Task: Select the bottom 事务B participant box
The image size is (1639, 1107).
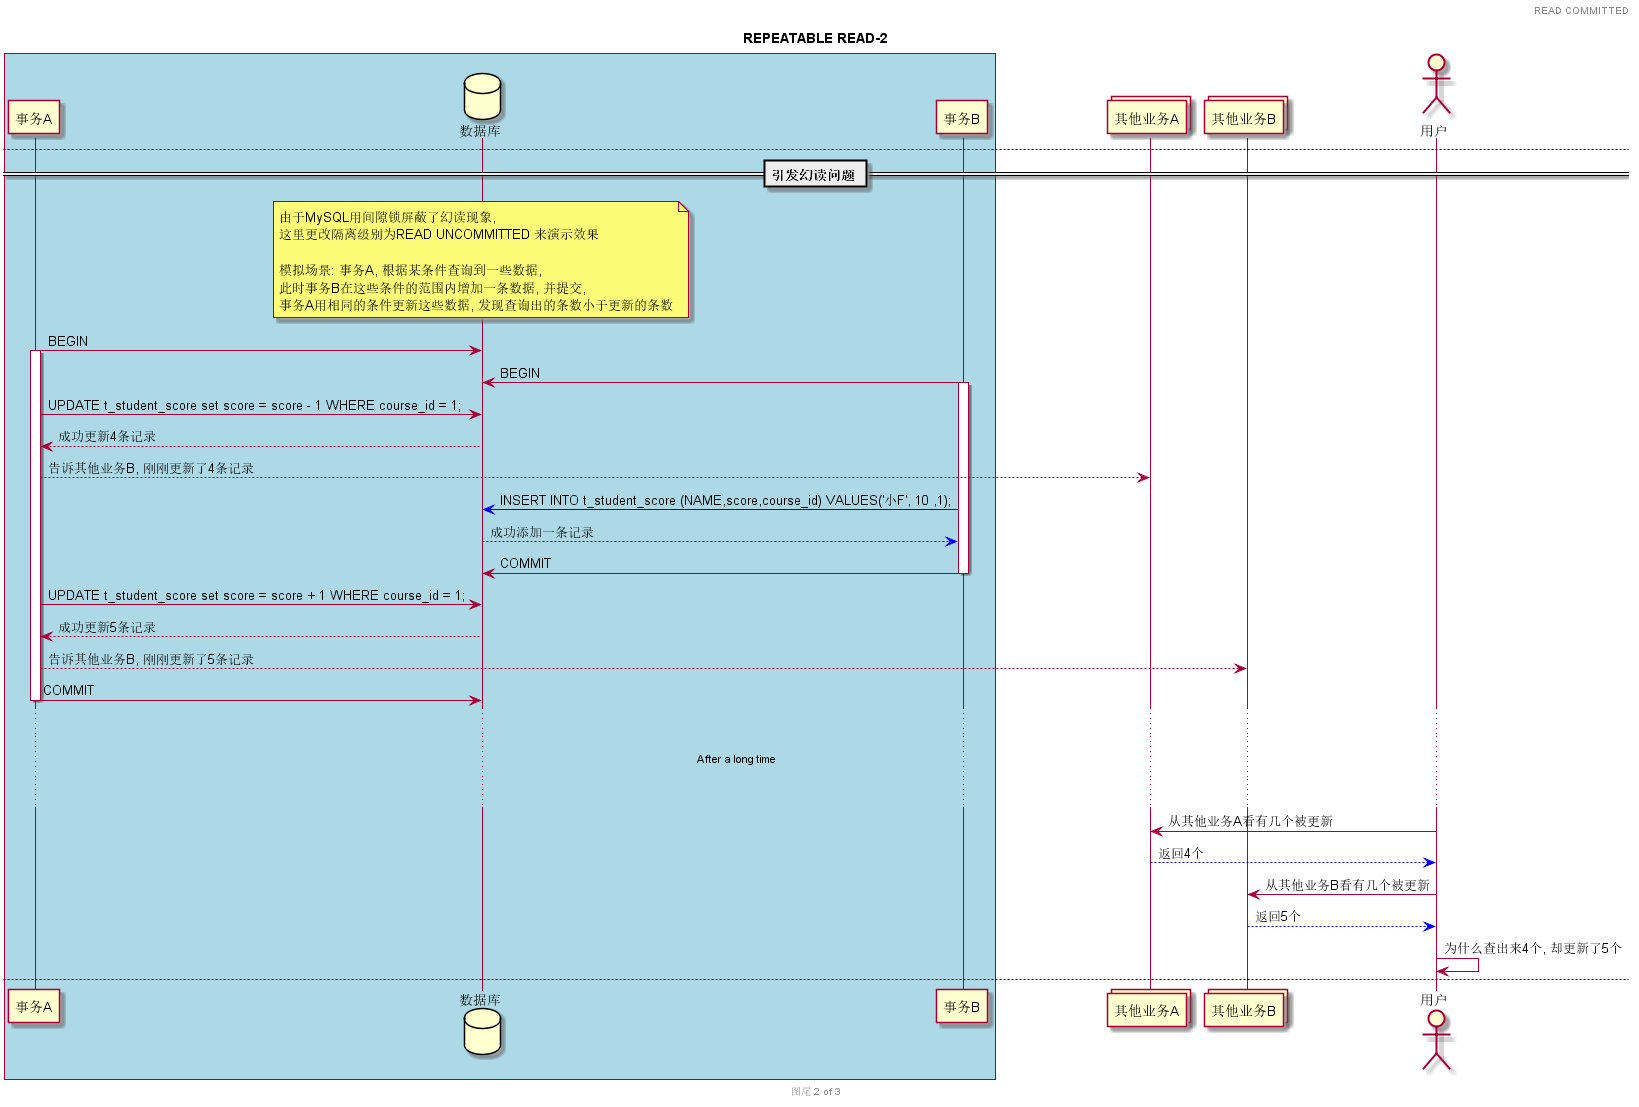Action: click(962, 1007)
